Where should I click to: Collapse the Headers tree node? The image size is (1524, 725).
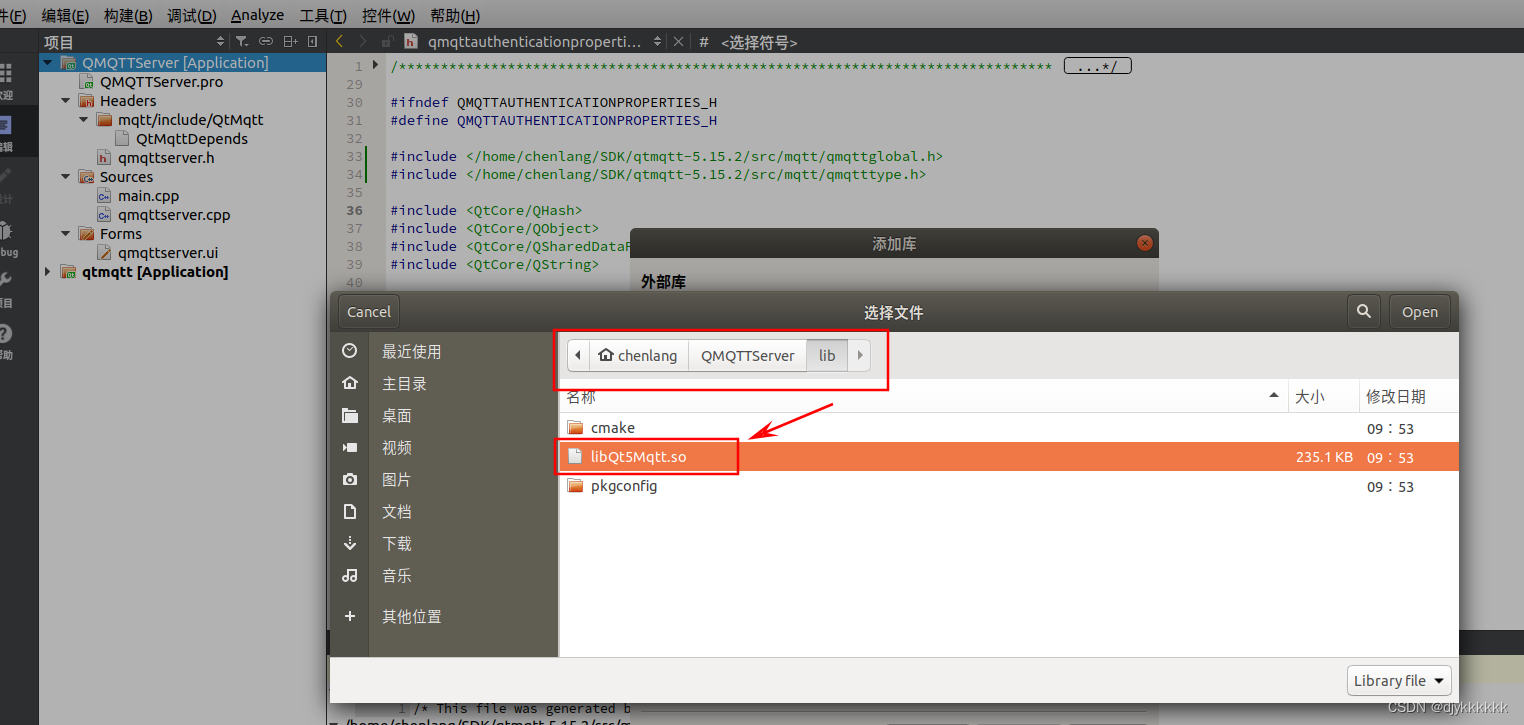click(x=65, y=100)
